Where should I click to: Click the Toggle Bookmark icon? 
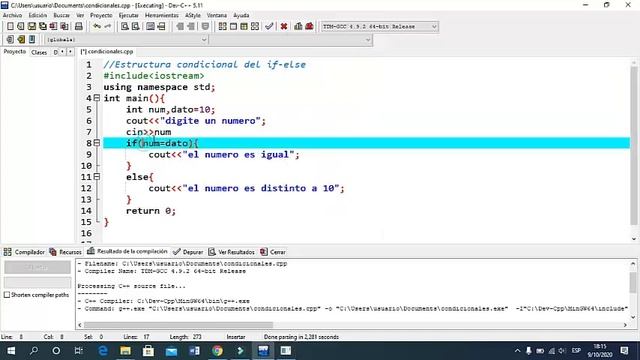click(151, 27)
